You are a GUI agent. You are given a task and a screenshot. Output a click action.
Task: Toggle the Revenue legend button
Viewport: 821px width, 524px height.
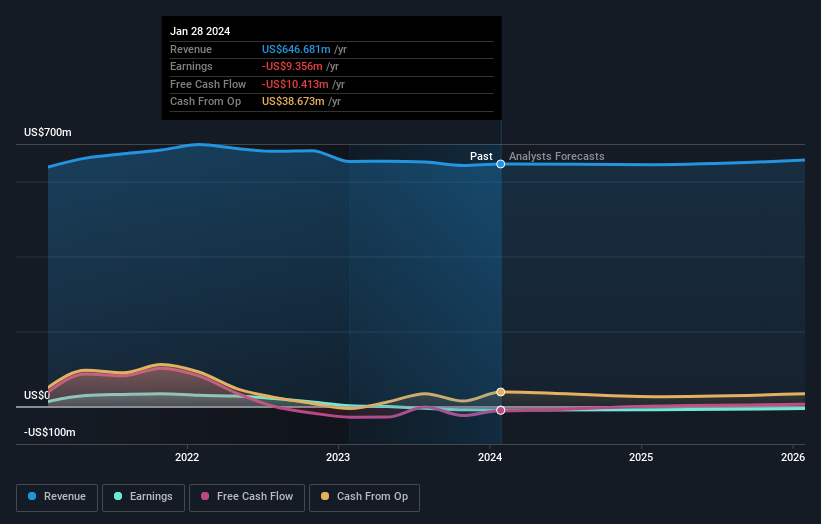[57, 497]
